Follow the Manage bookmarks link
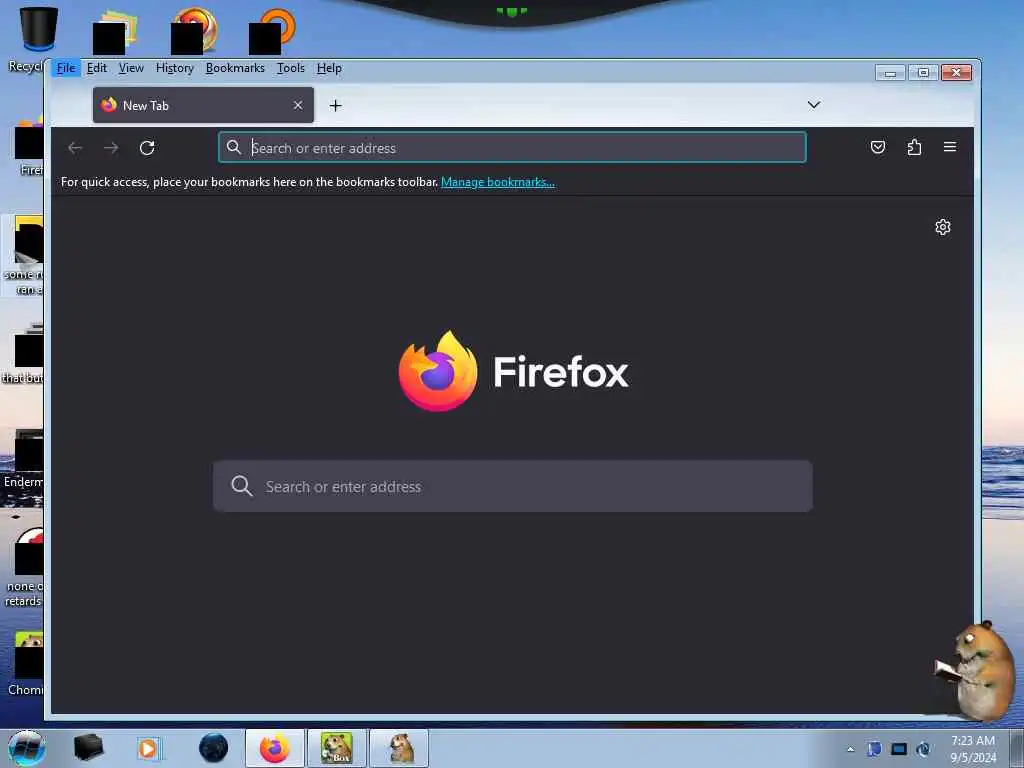 click(x=498, y=182)
